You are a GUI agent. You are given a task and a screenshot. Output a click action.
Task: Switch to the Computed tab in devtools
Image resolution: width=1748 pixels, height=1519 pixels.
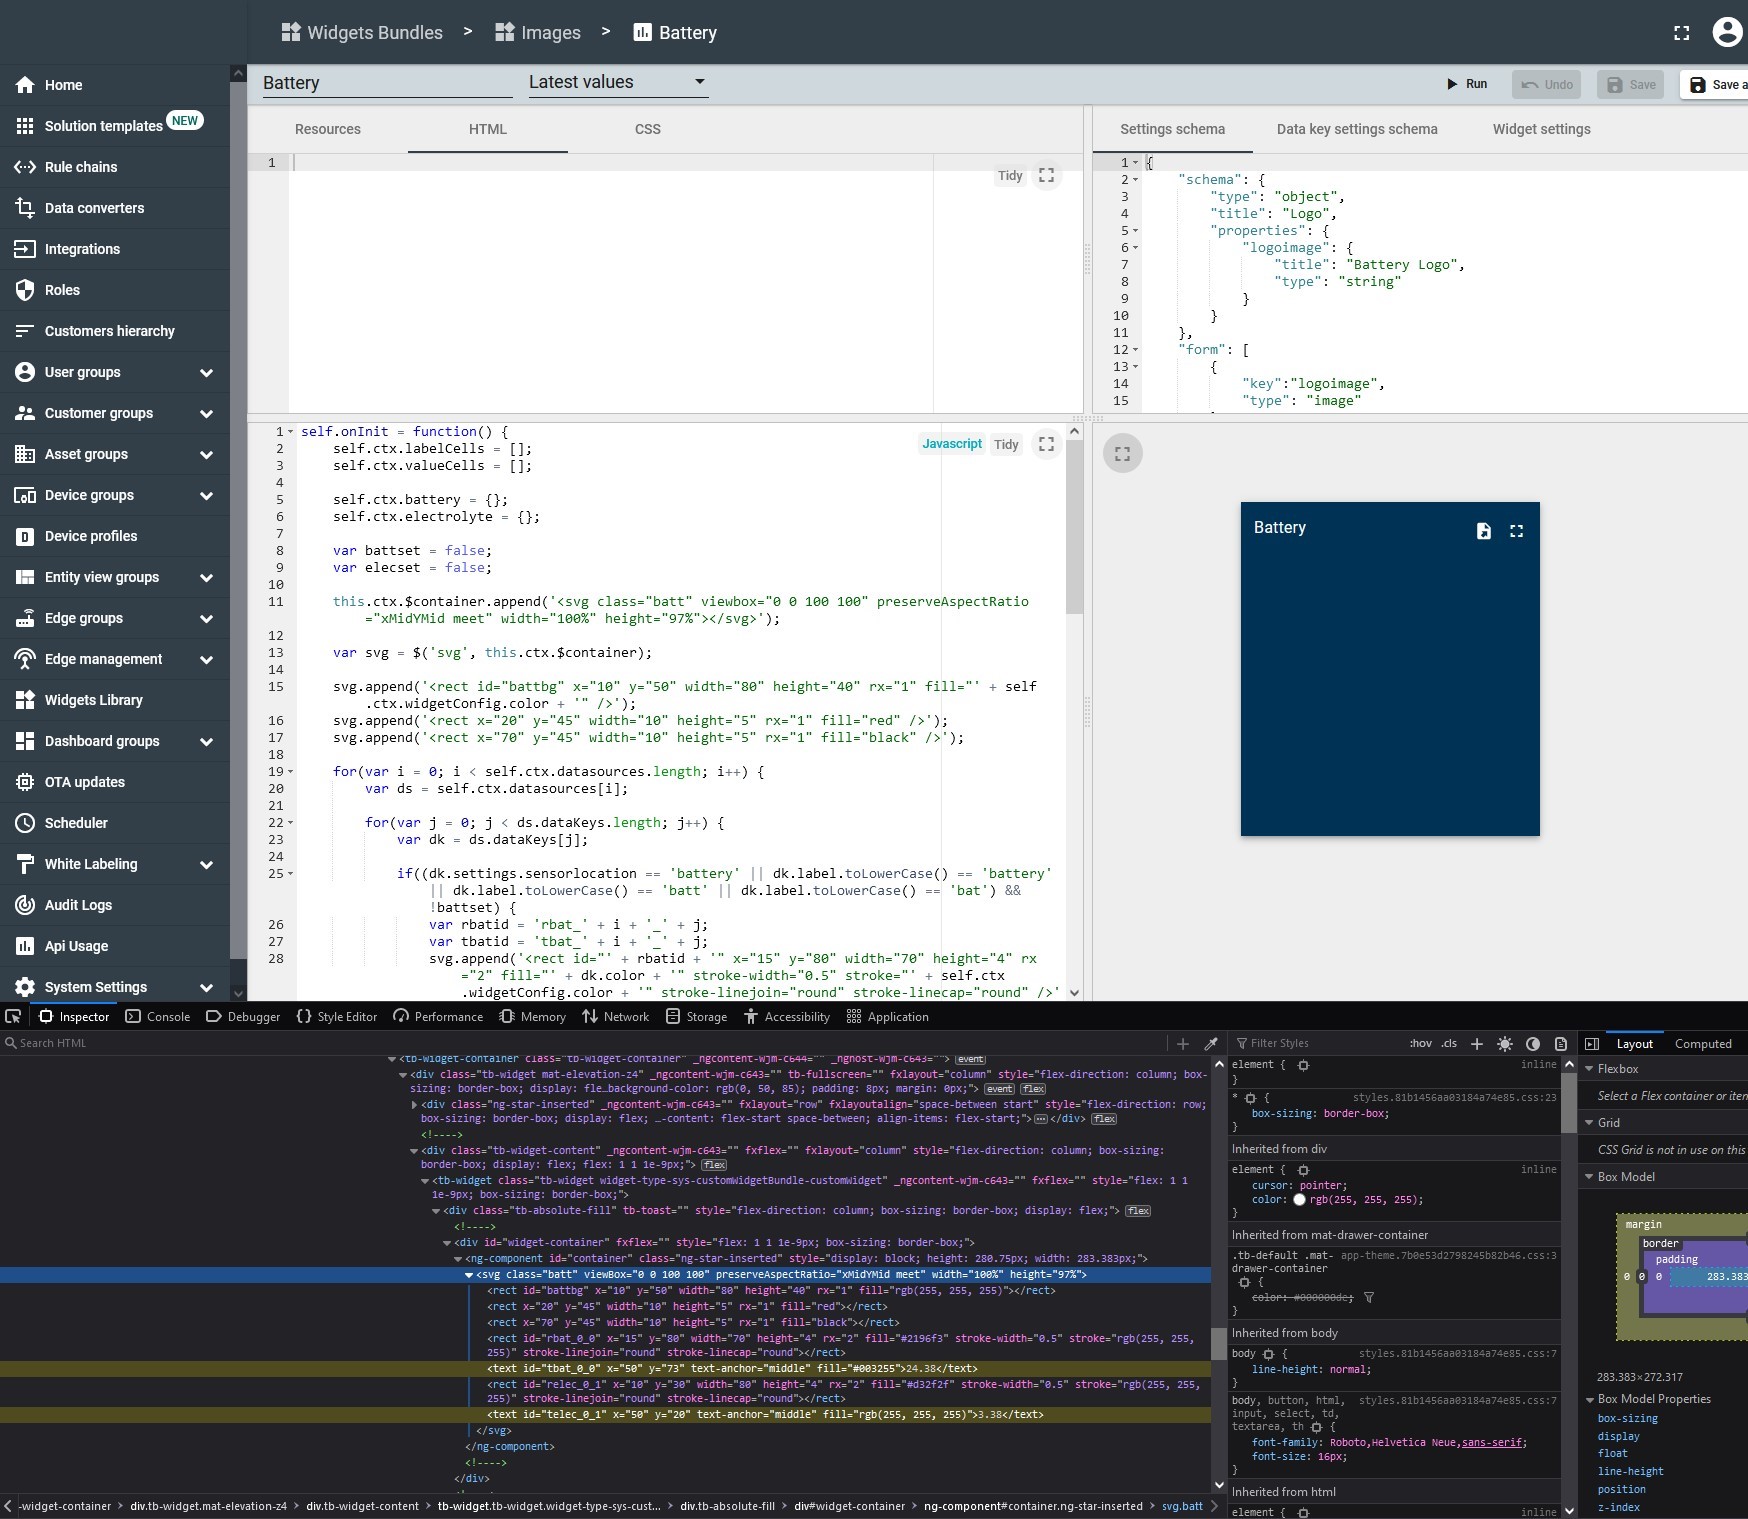pyautogui.click(x=1703, y=1043)
